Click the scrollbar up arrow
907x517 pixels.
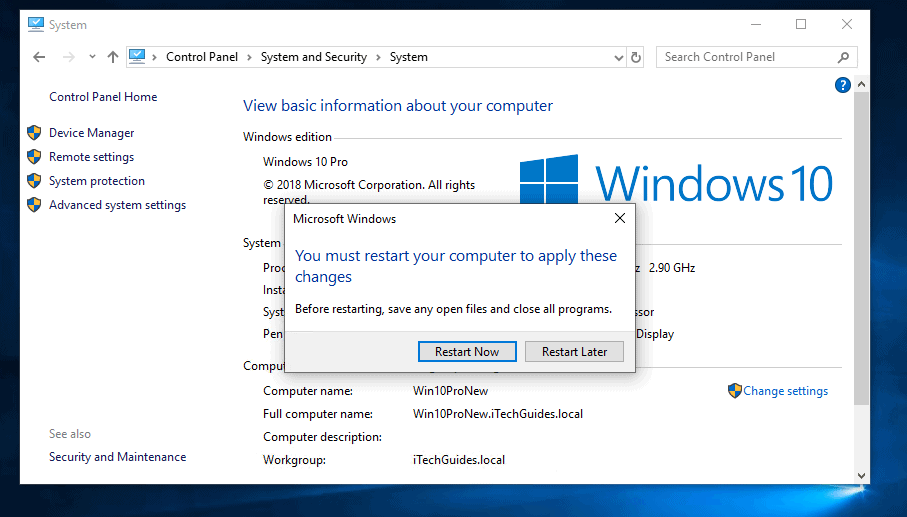coord(861,84)
